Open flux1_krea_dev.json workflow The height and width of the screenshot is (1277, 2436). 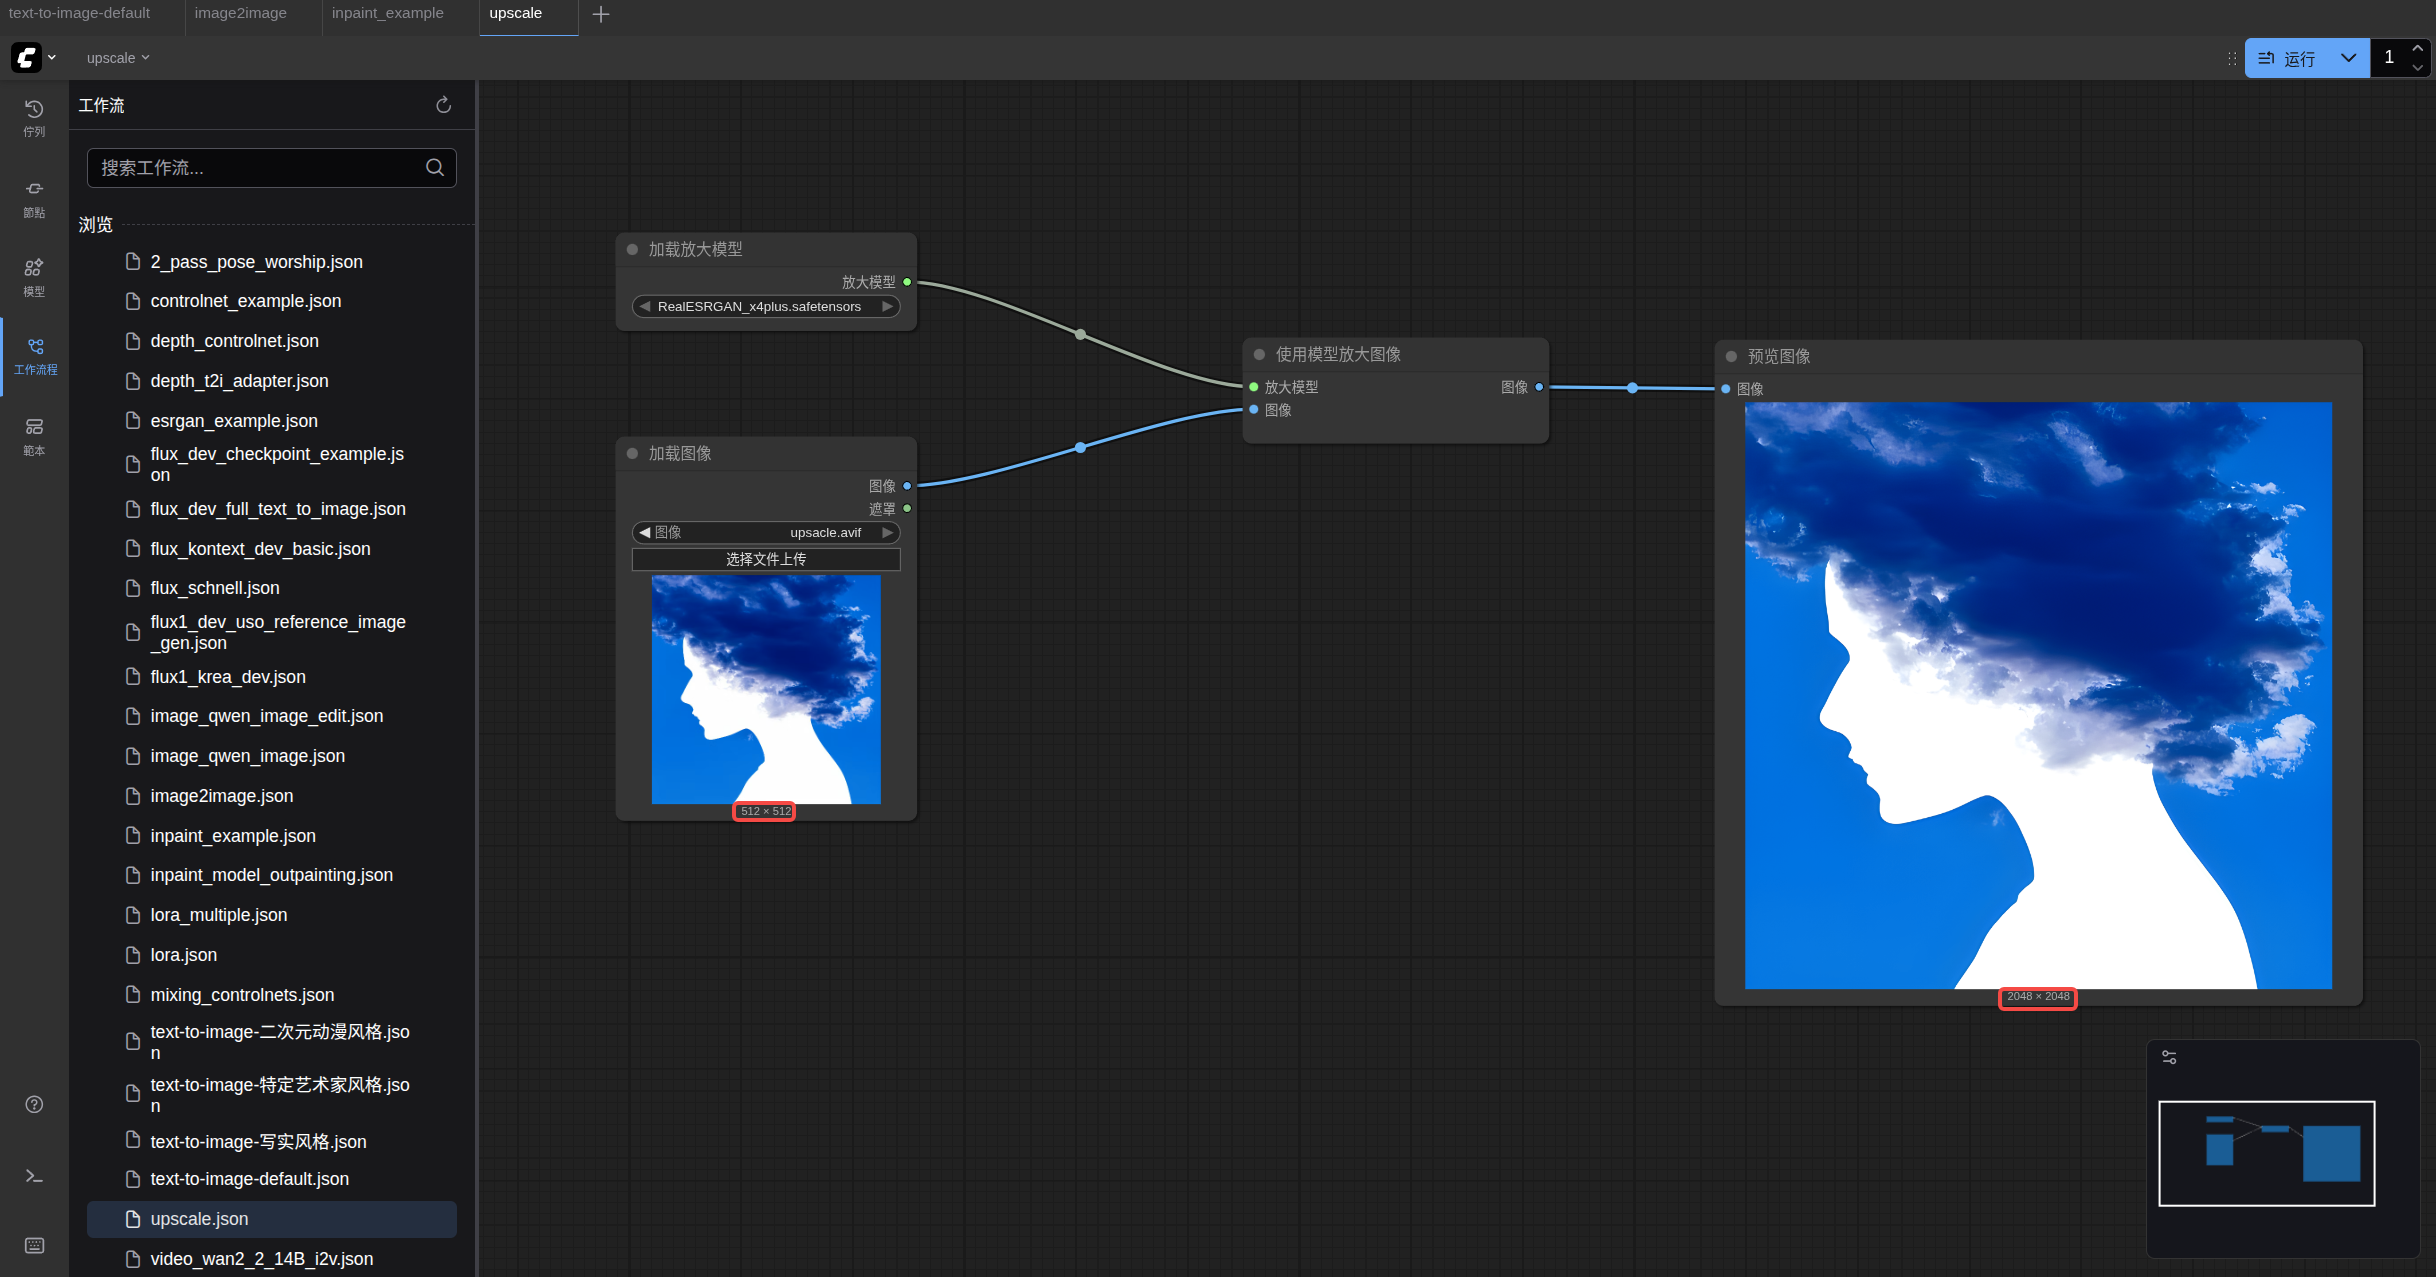pyautogui.click(x=272, y=677)
